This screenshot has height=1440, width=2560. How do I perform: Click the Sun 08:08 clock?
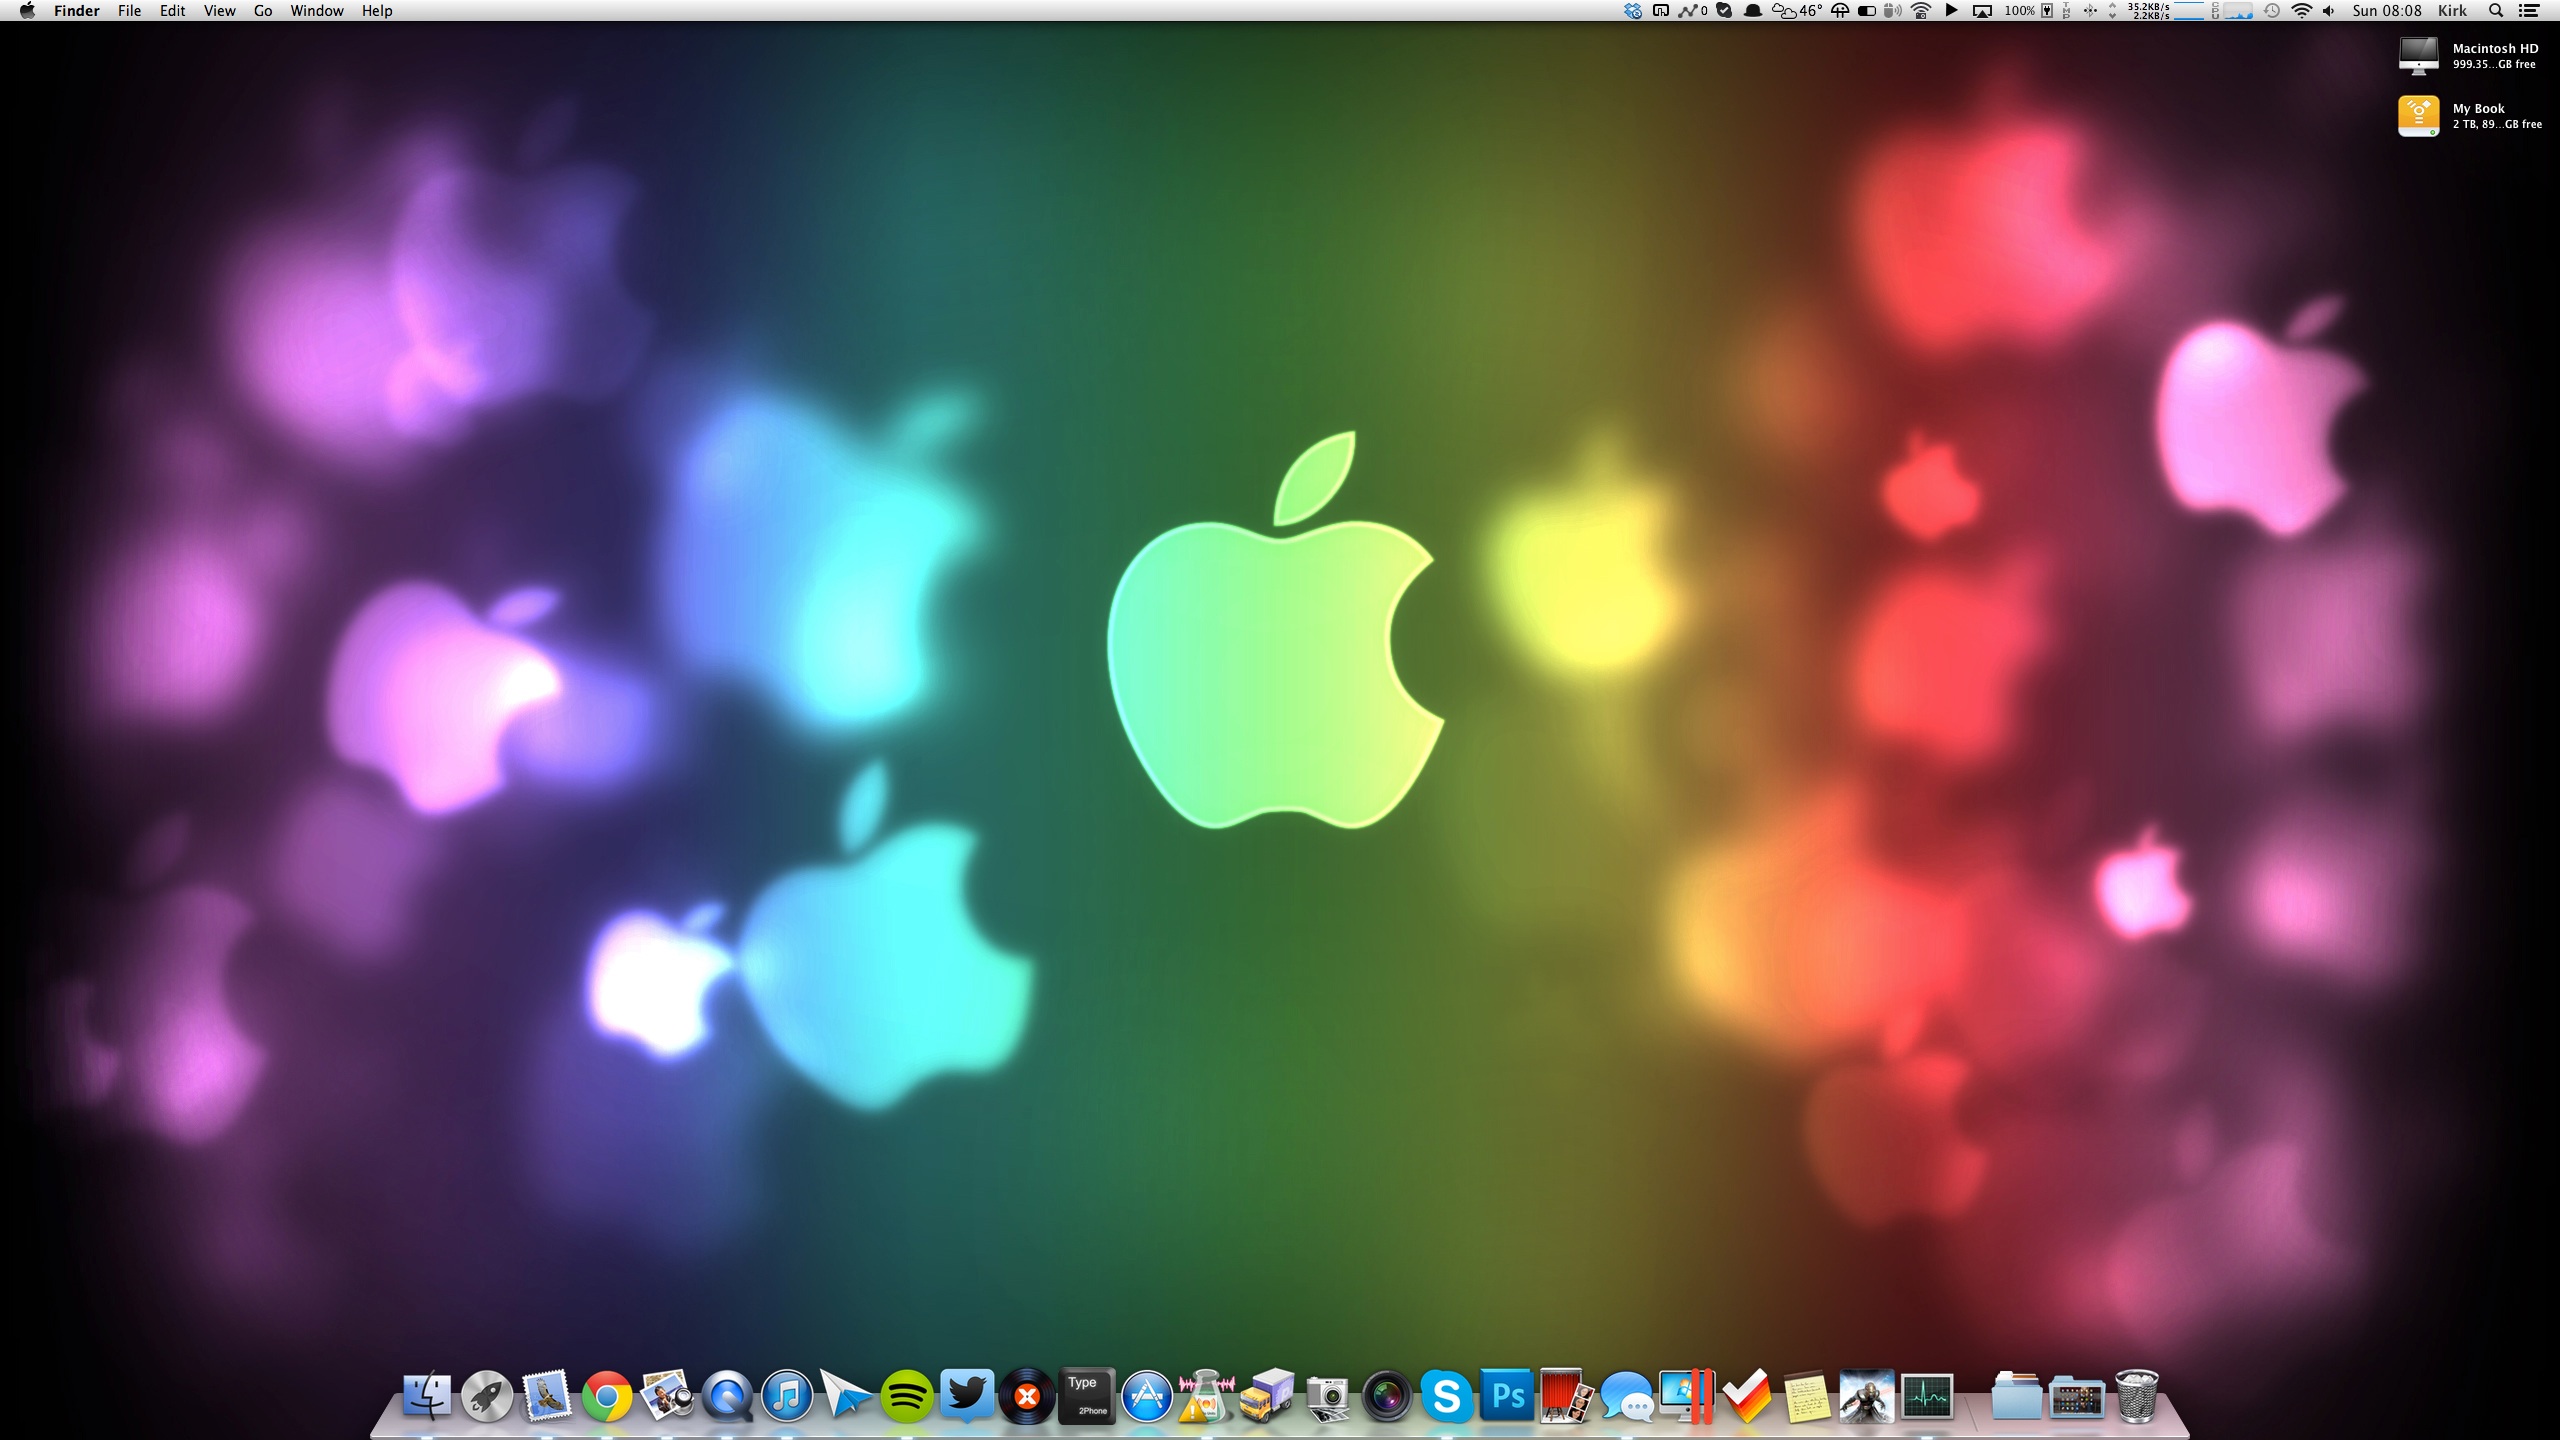pos(2387,11)
